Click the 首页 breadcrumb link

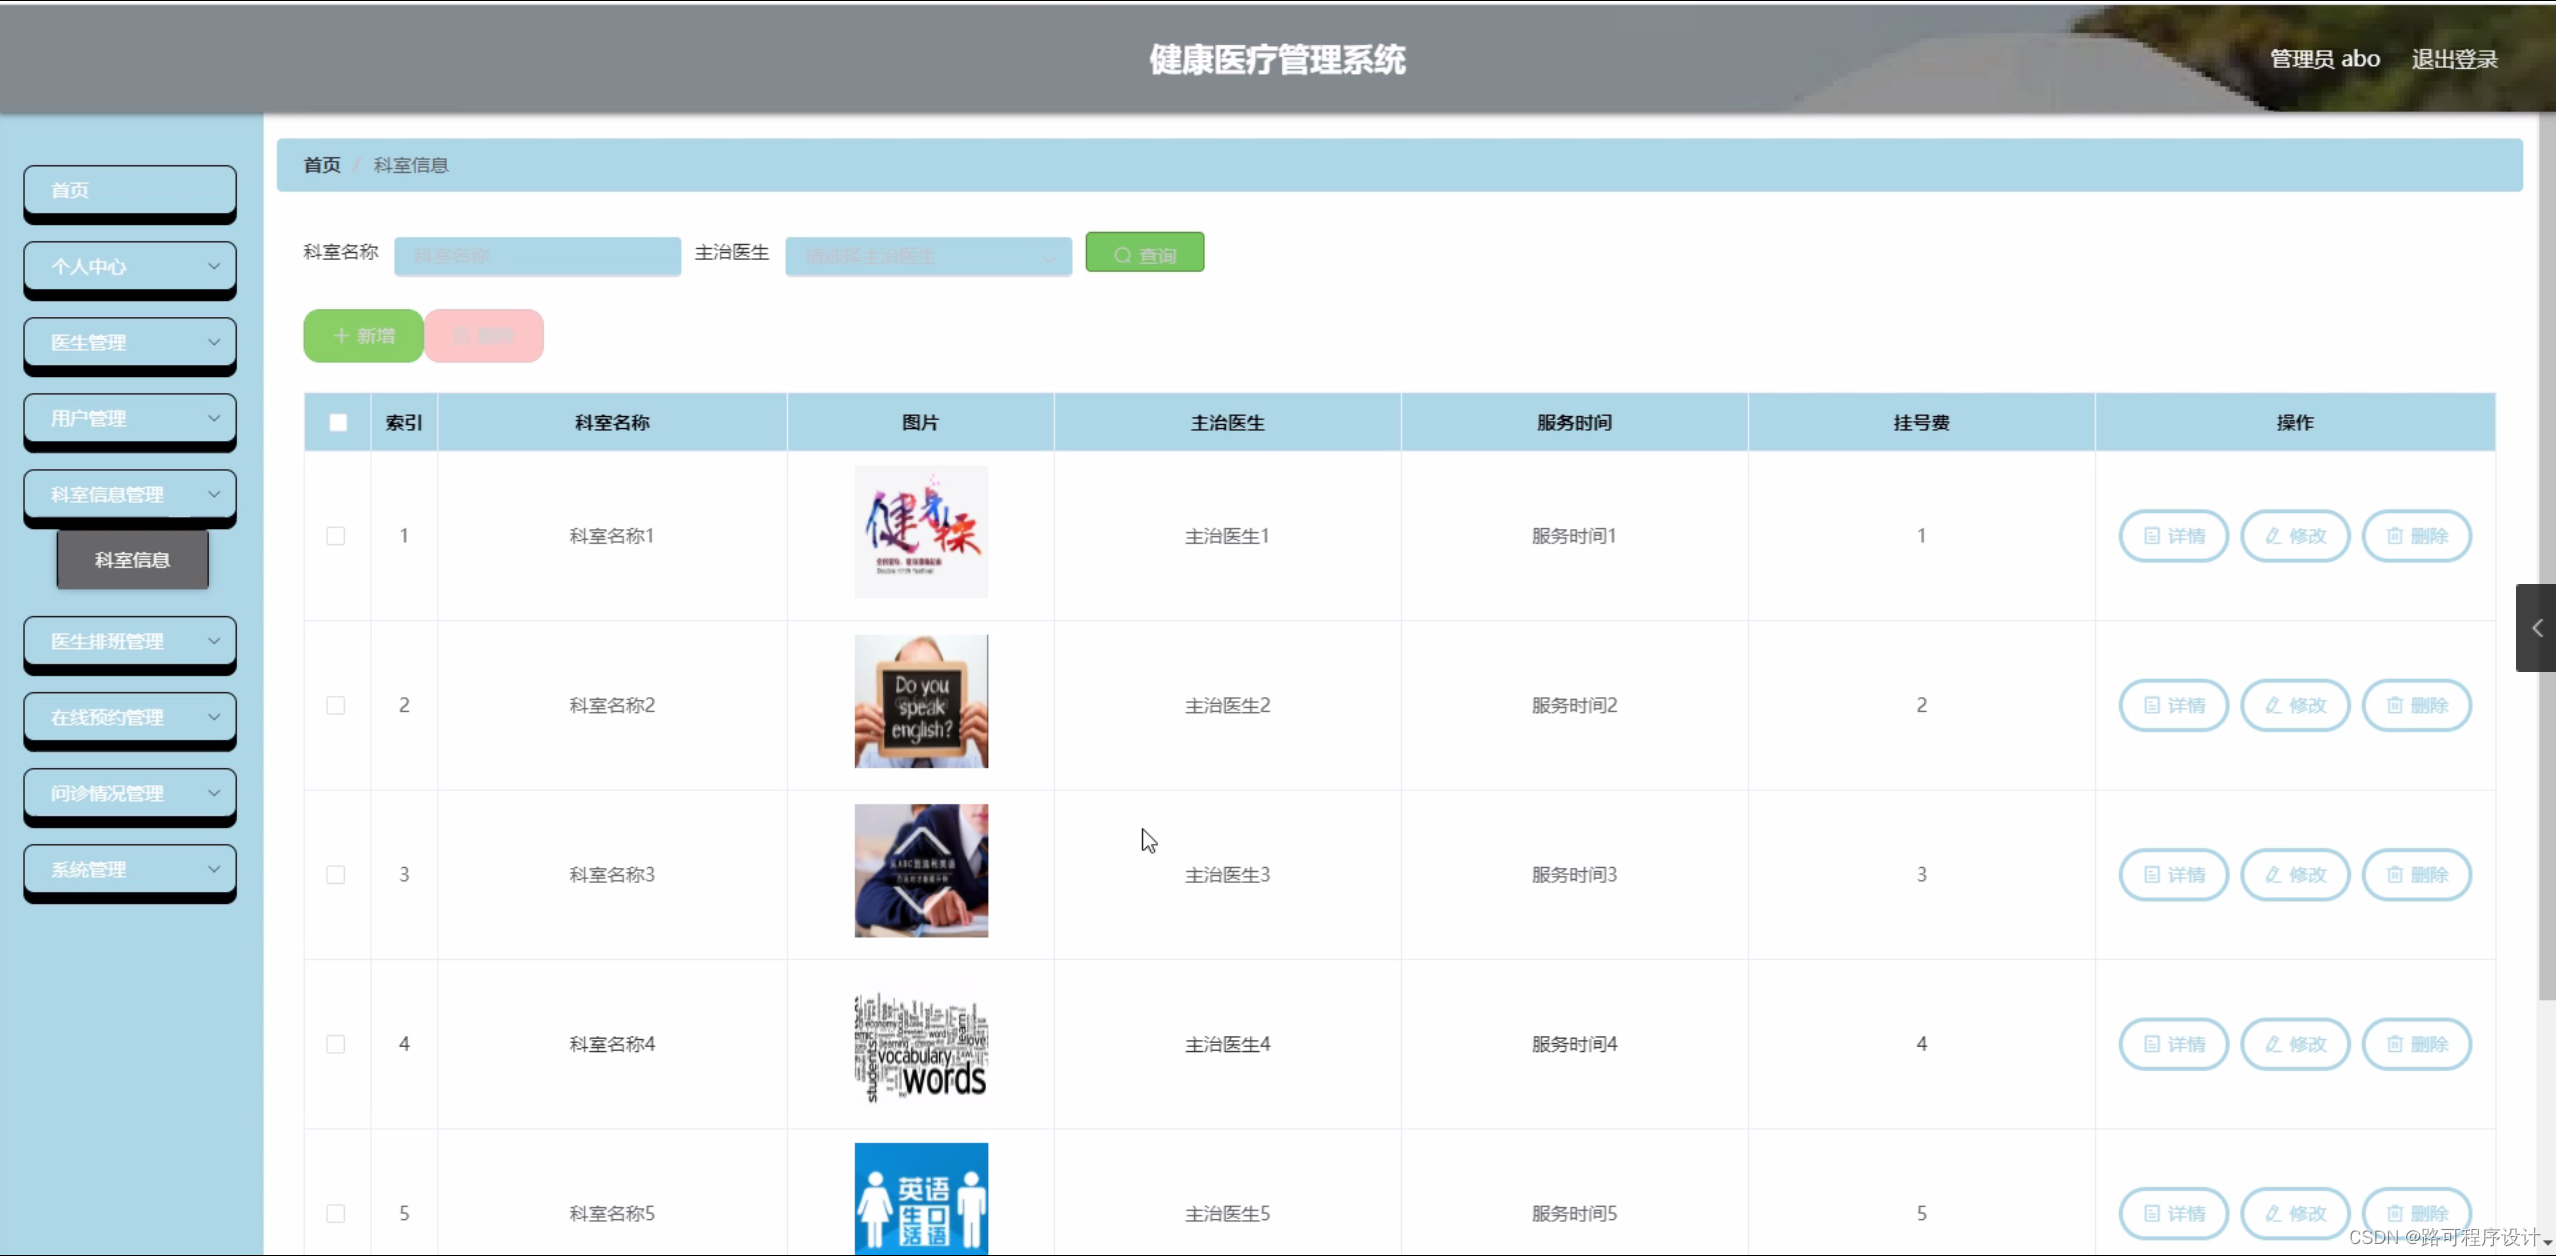[x=321, y=164]
